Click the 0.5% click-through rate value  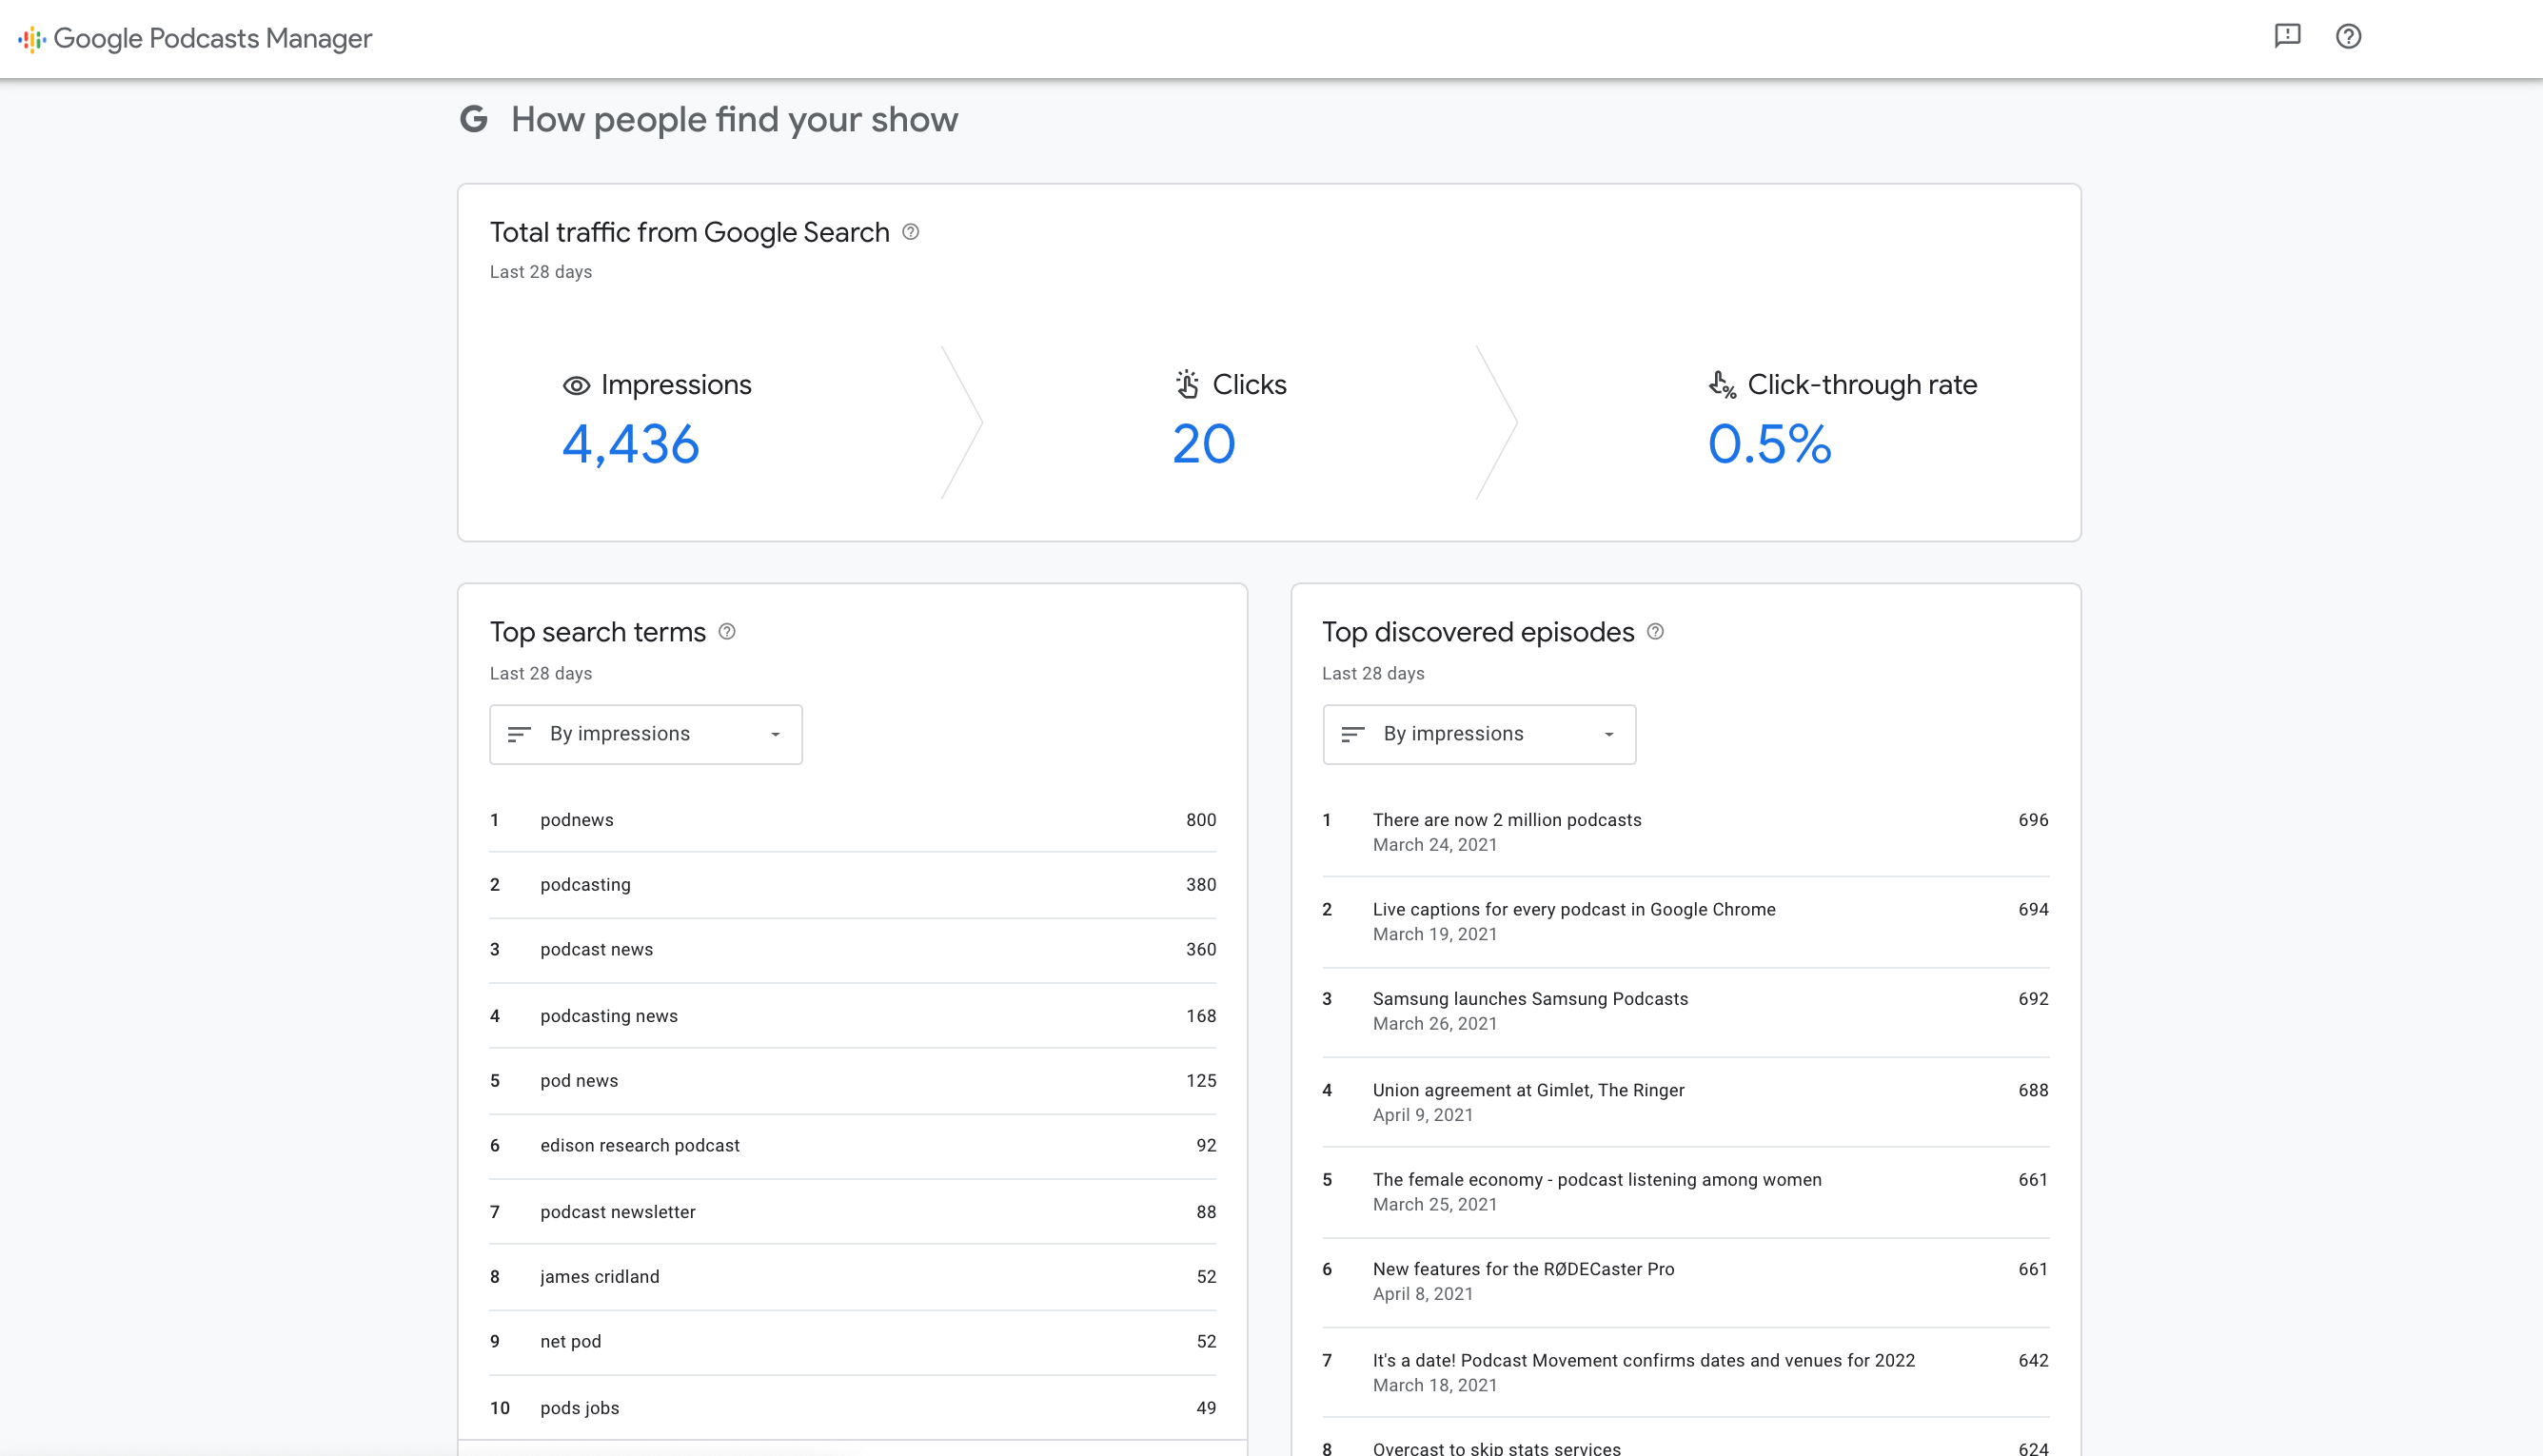pyautogui.click(x=1769, y=447)
